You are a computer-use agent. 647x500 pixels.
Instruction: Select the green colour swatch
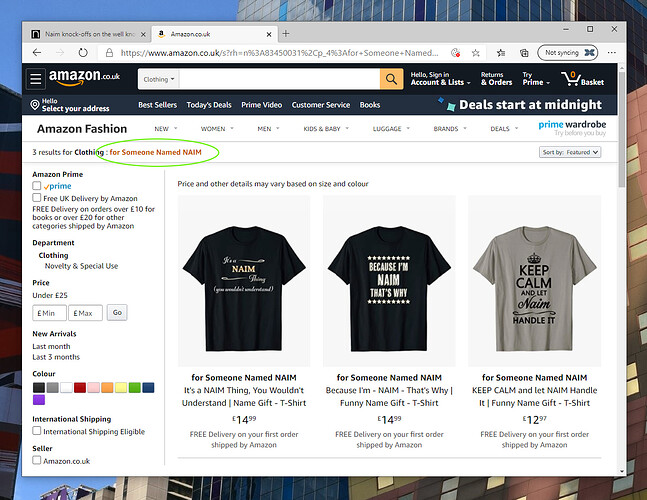(135, 387)
